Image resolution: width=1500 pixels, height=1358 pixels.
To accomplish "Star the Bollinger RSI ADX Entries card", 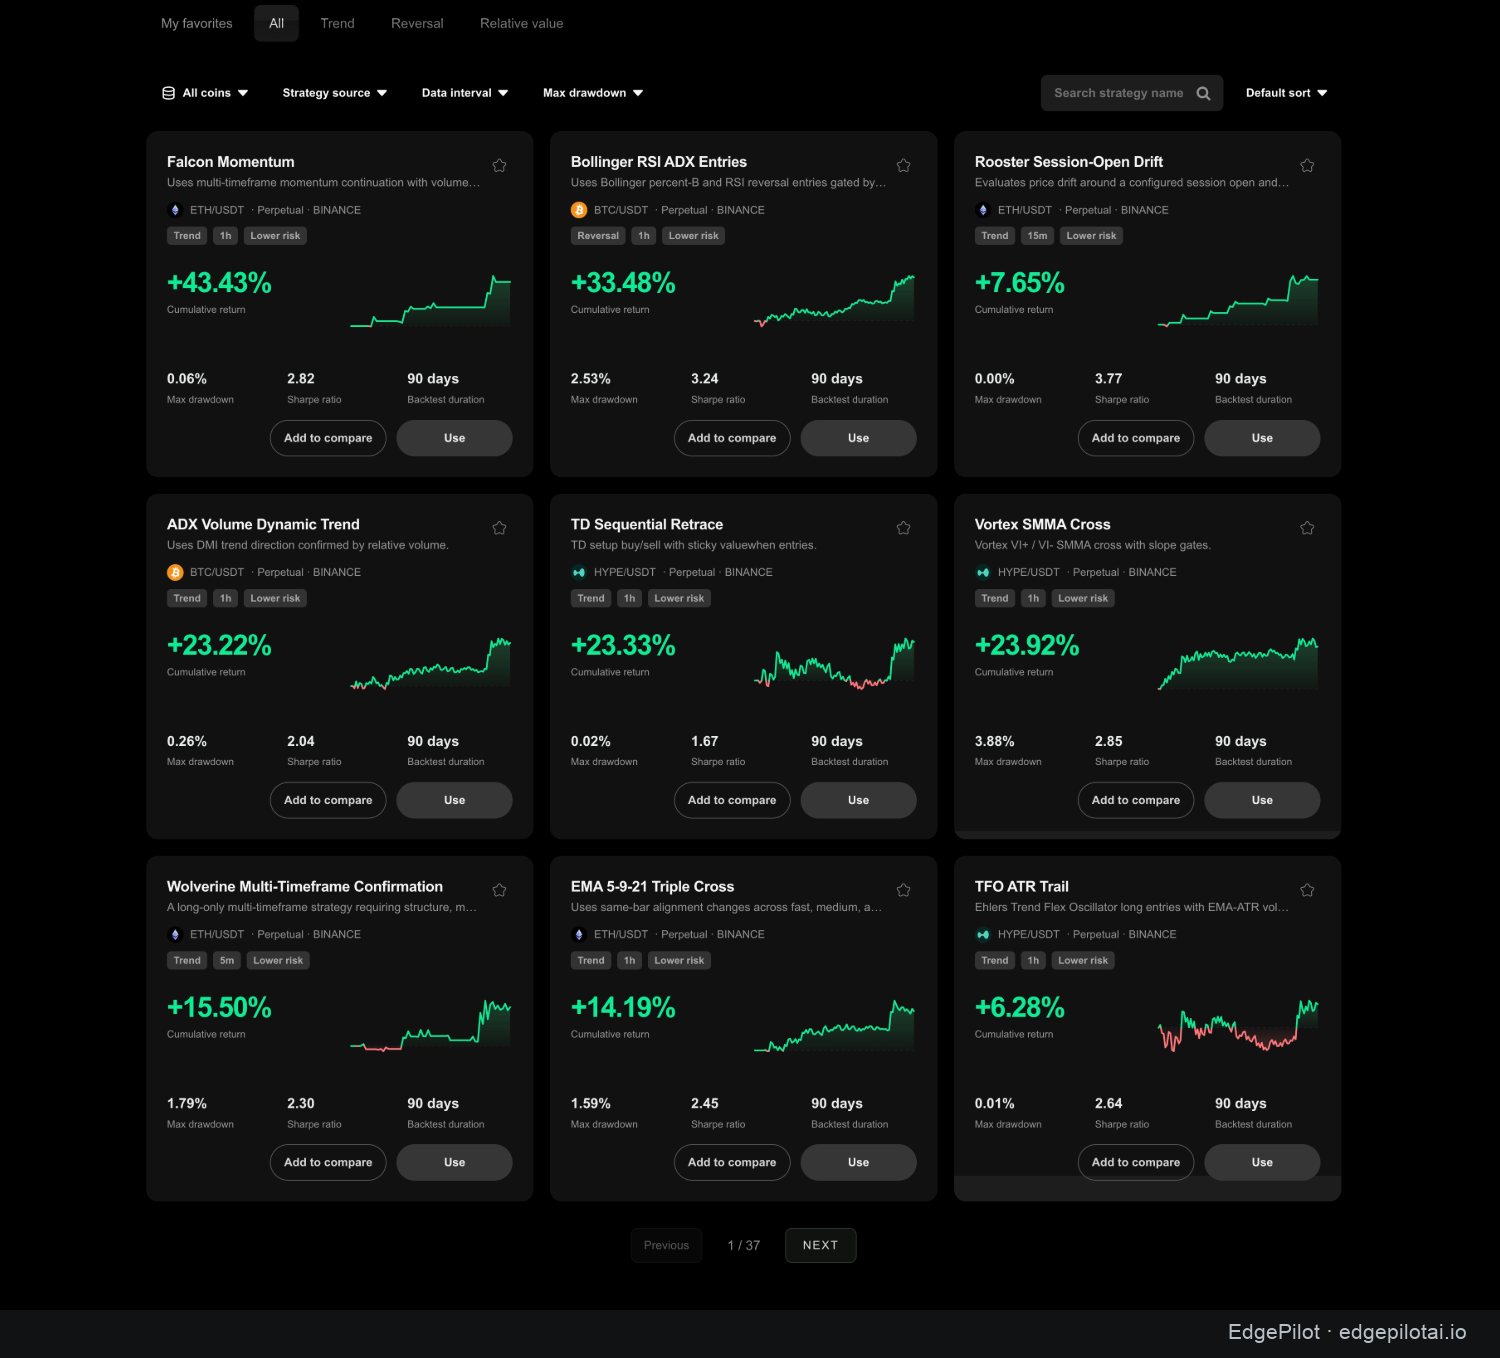I will [x=903, y=165].
